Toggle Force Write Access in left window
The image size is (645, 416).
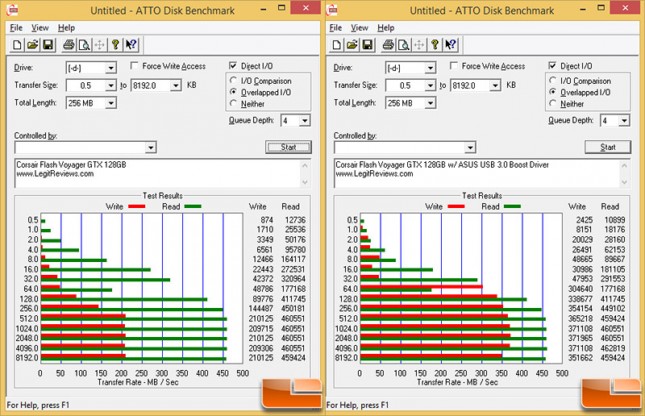click(134, 65)
